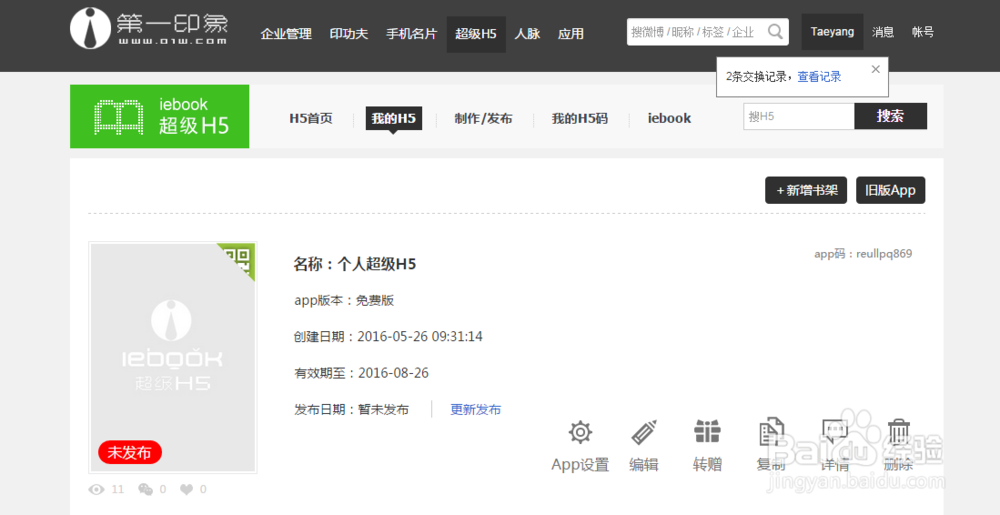Open 消息 messages
The image size is (1000, 515).
[x=883, y=32]
